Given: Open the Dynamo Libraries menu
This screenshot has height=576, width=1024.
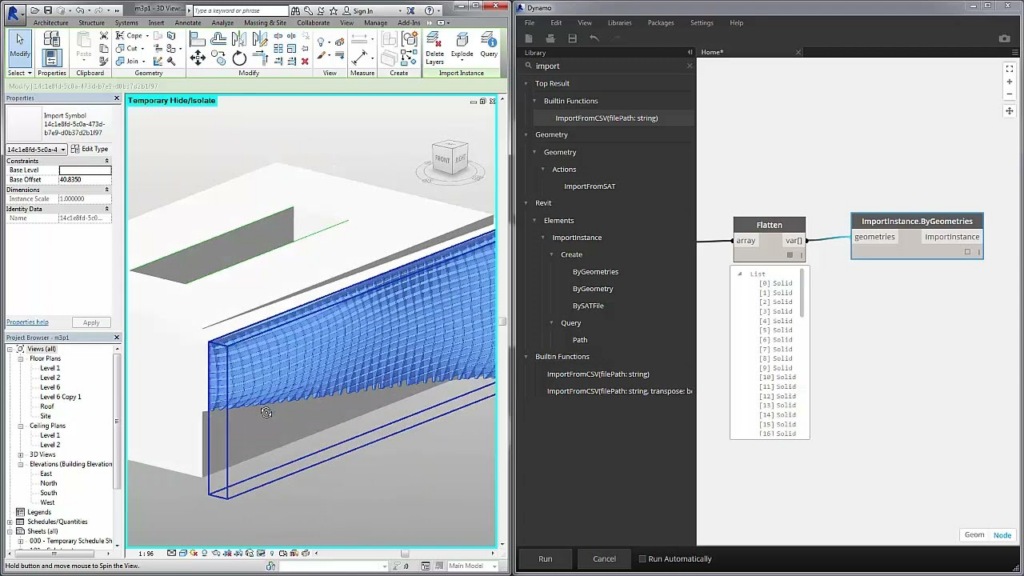Looking at the screenshot, I should pos(619,23).
